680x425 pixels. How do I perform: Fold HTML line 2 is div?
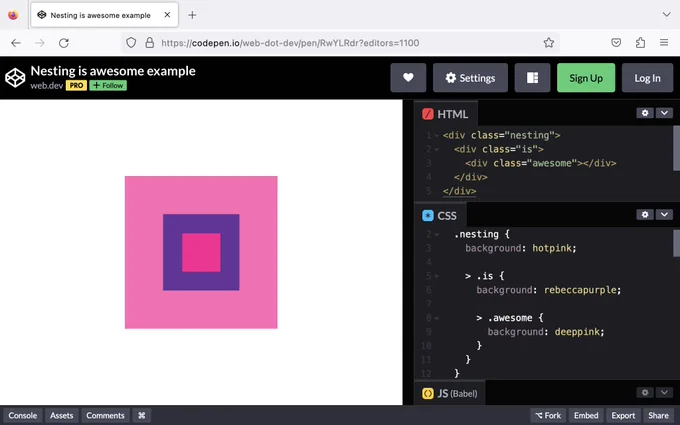(x=437, y=150)
